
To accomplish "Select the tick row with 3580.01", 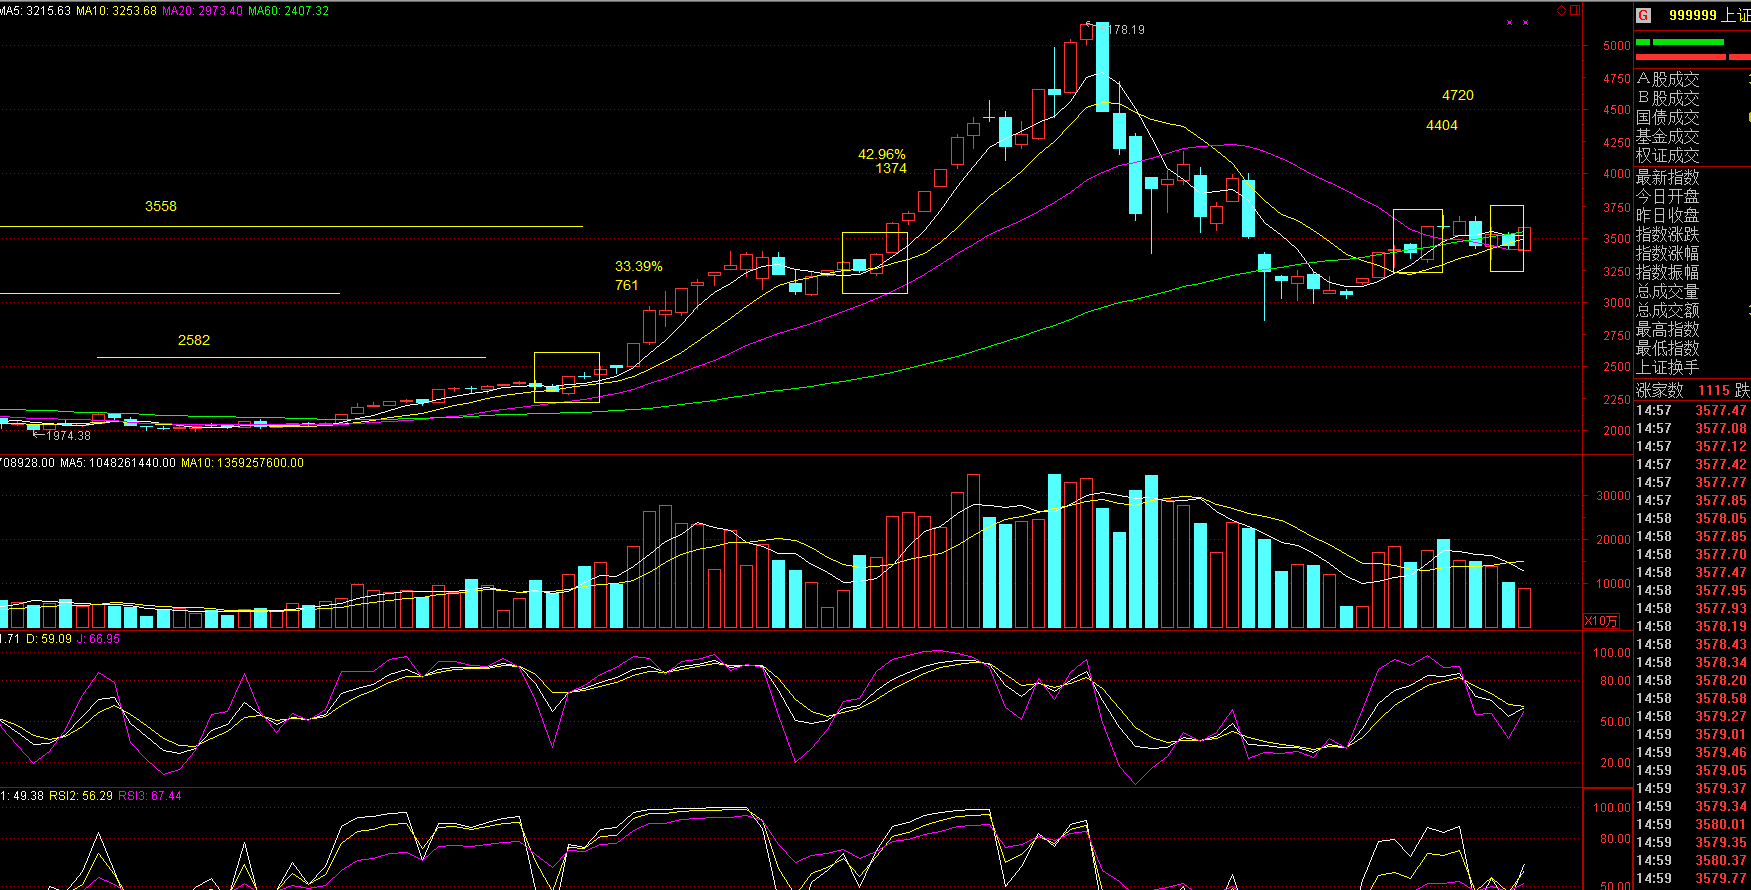I will tap(1693, 824).
